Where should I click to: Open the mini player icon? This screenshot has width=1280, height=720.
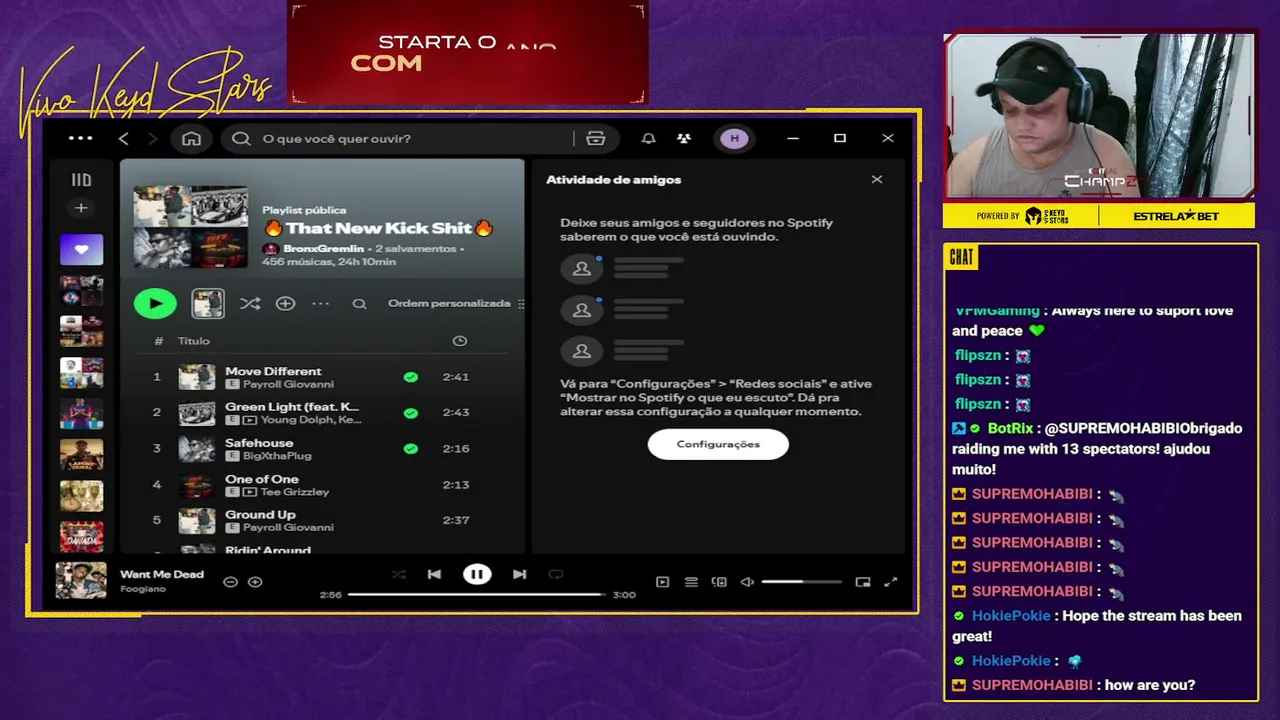pyautogui.click(x=863, y=582)
